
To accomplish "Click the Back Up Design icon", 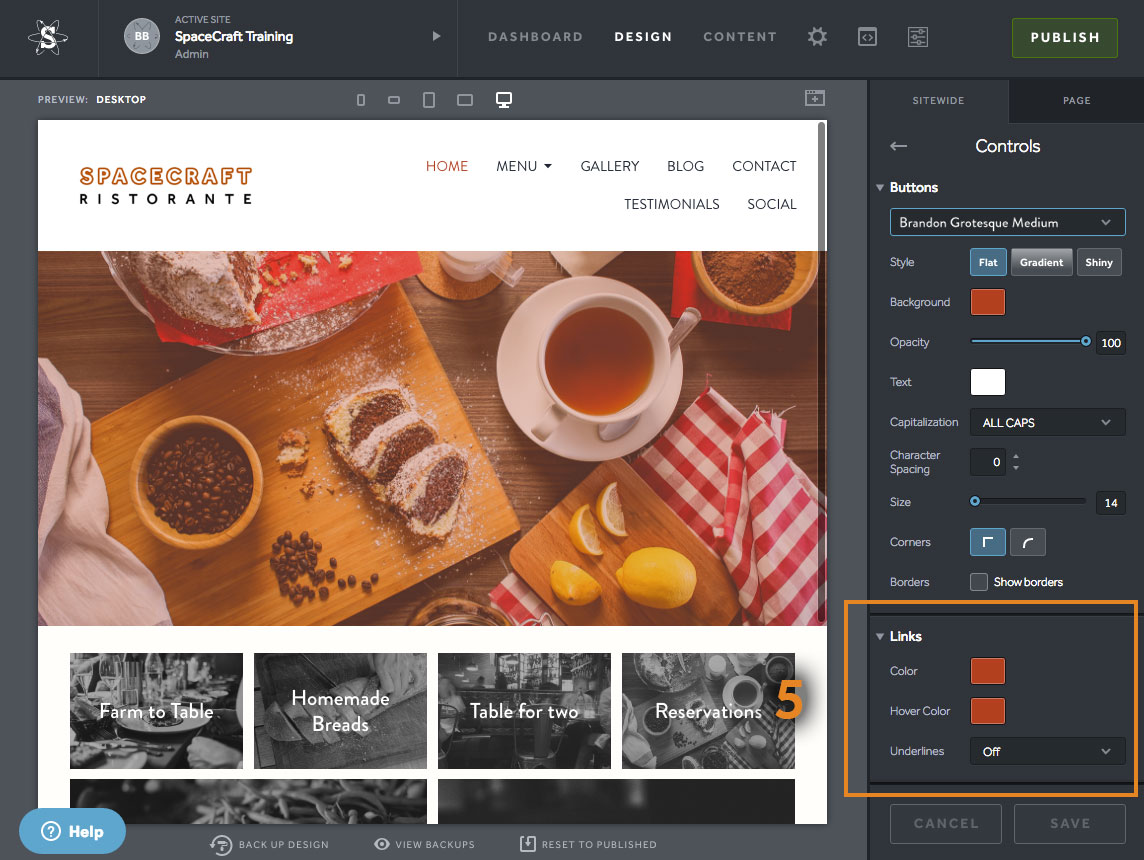I will [220, 845].
